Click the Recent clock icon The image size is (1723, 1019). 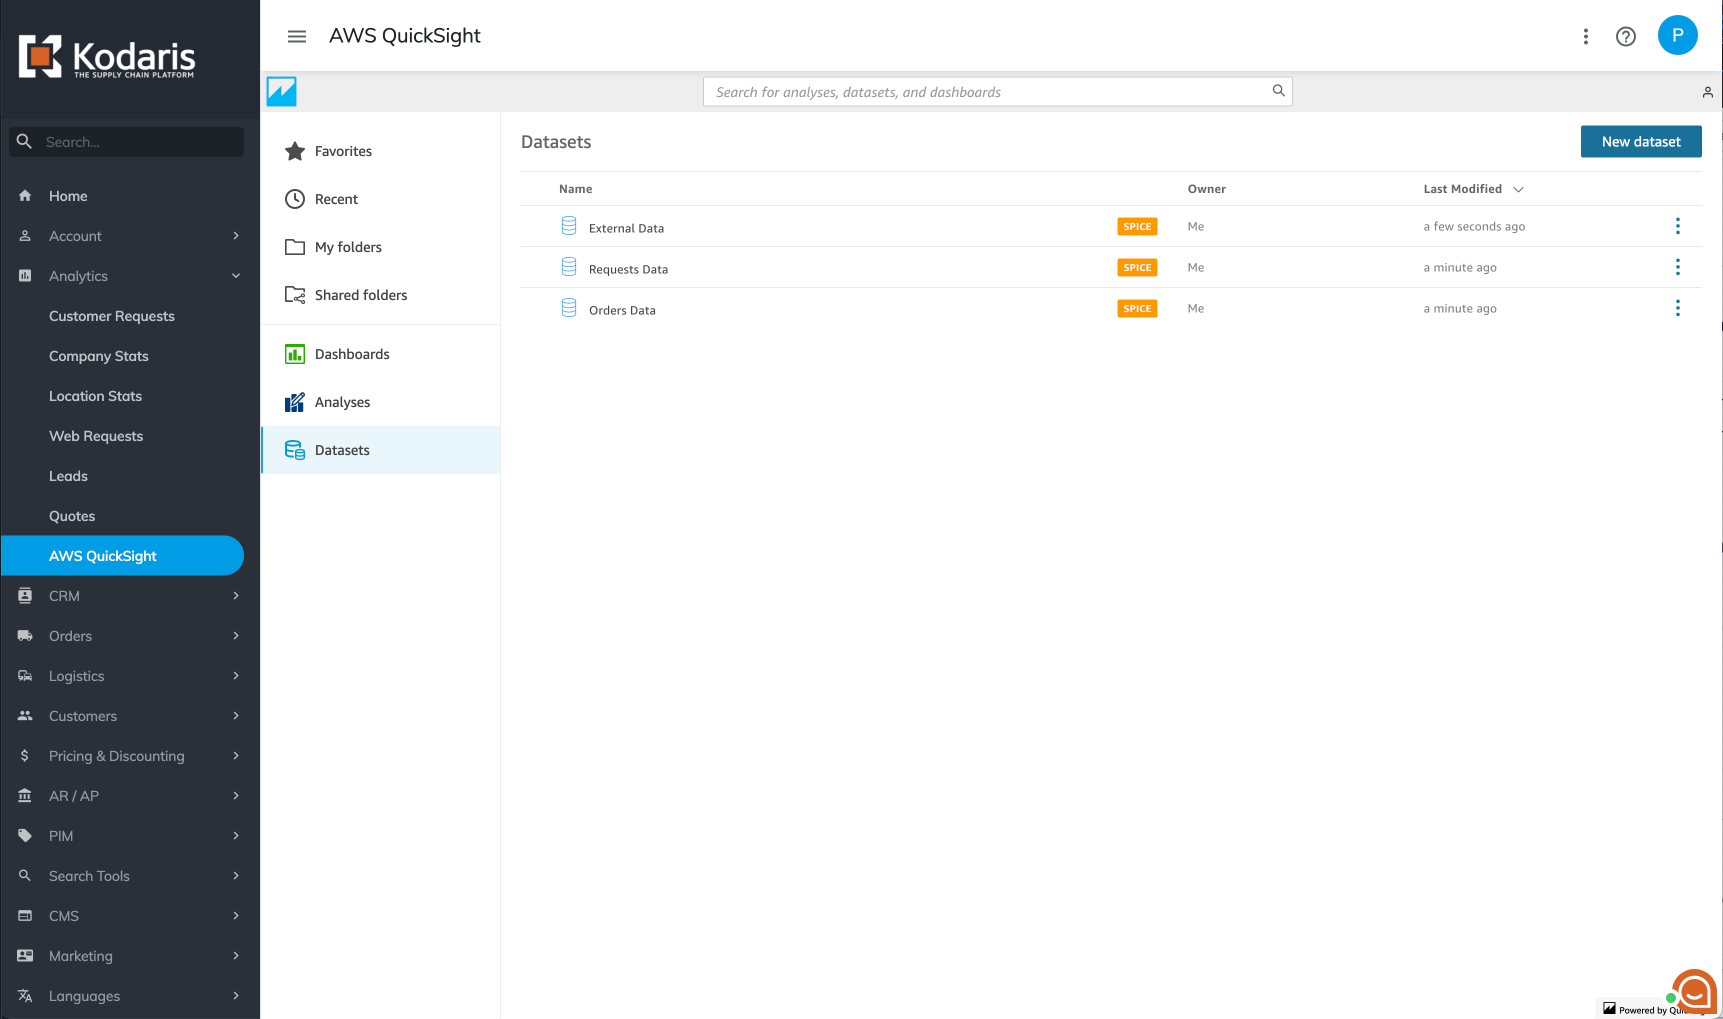point(295,199)
